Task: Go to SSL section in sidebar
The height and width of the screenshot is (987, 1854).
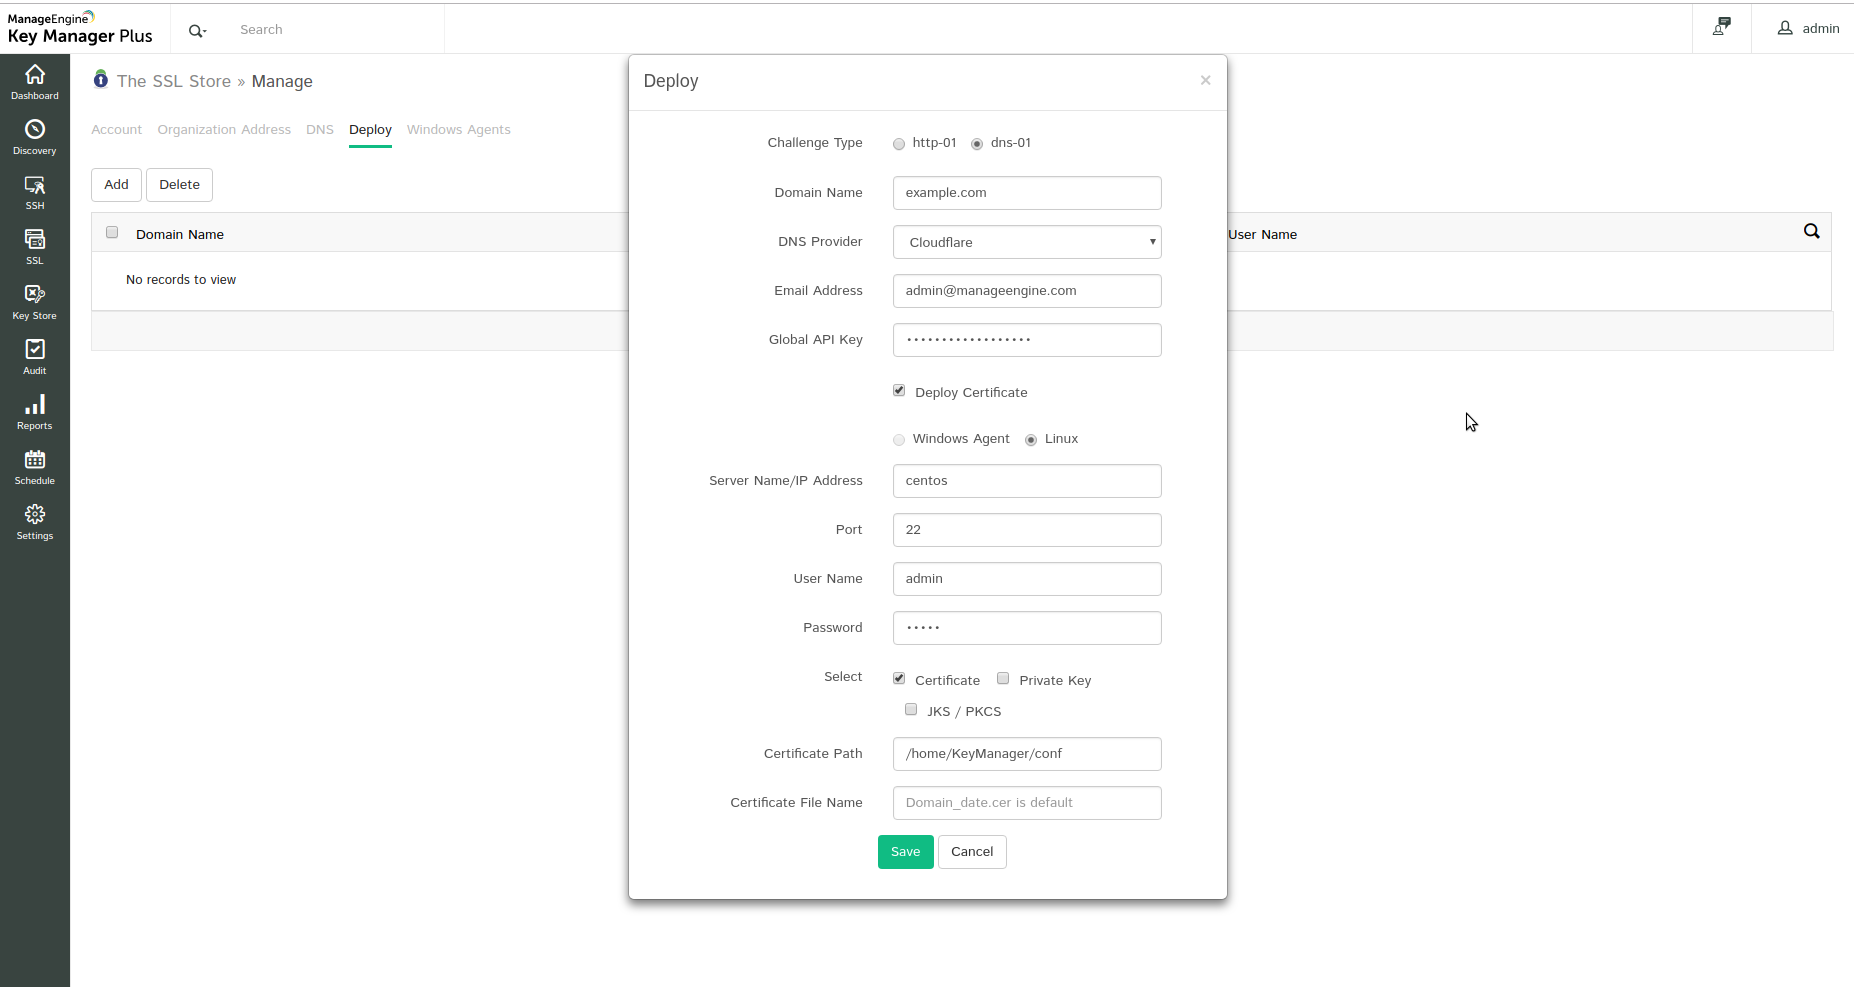Action: click(35, 247)
